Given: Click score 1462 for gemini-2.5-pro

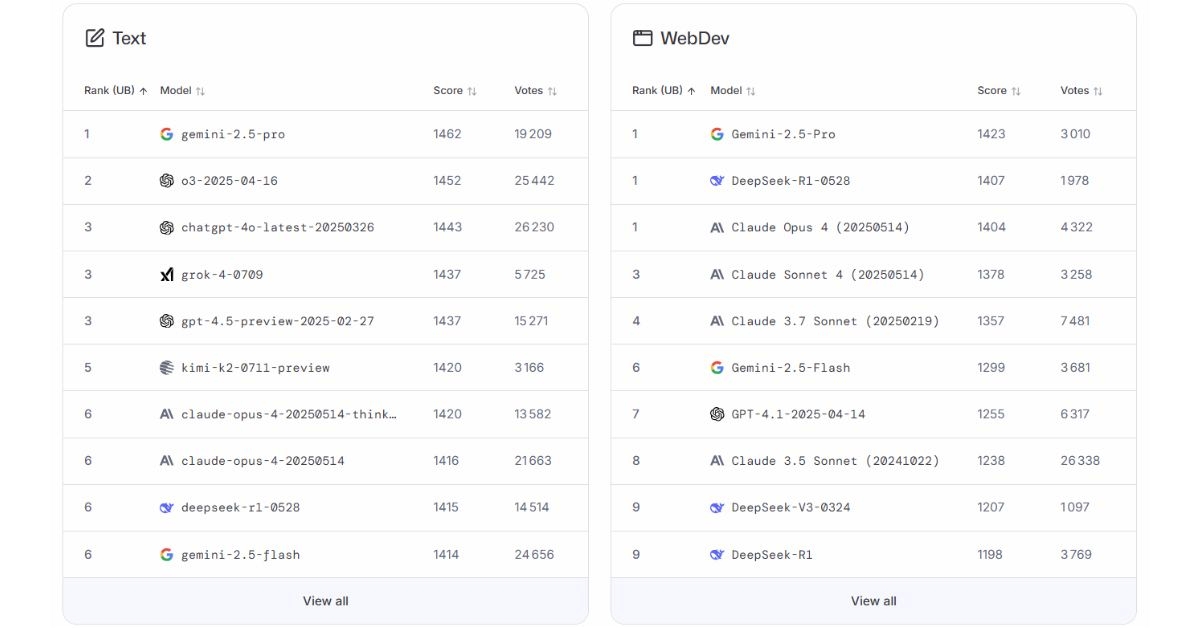Looking at the screenshot, I should (x=447, y=134).
